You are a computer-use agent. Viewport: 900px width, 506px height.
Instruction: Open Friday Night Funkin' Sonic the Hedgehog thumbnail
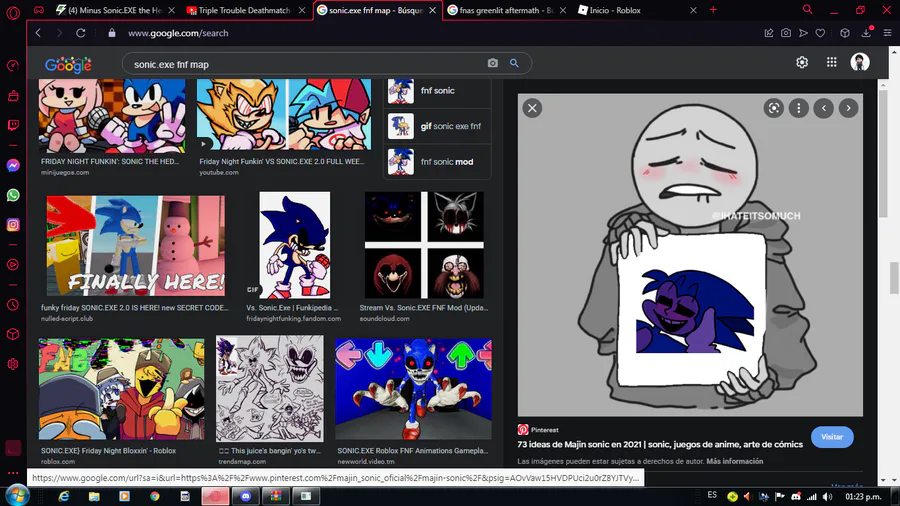(x=112, y=115)
